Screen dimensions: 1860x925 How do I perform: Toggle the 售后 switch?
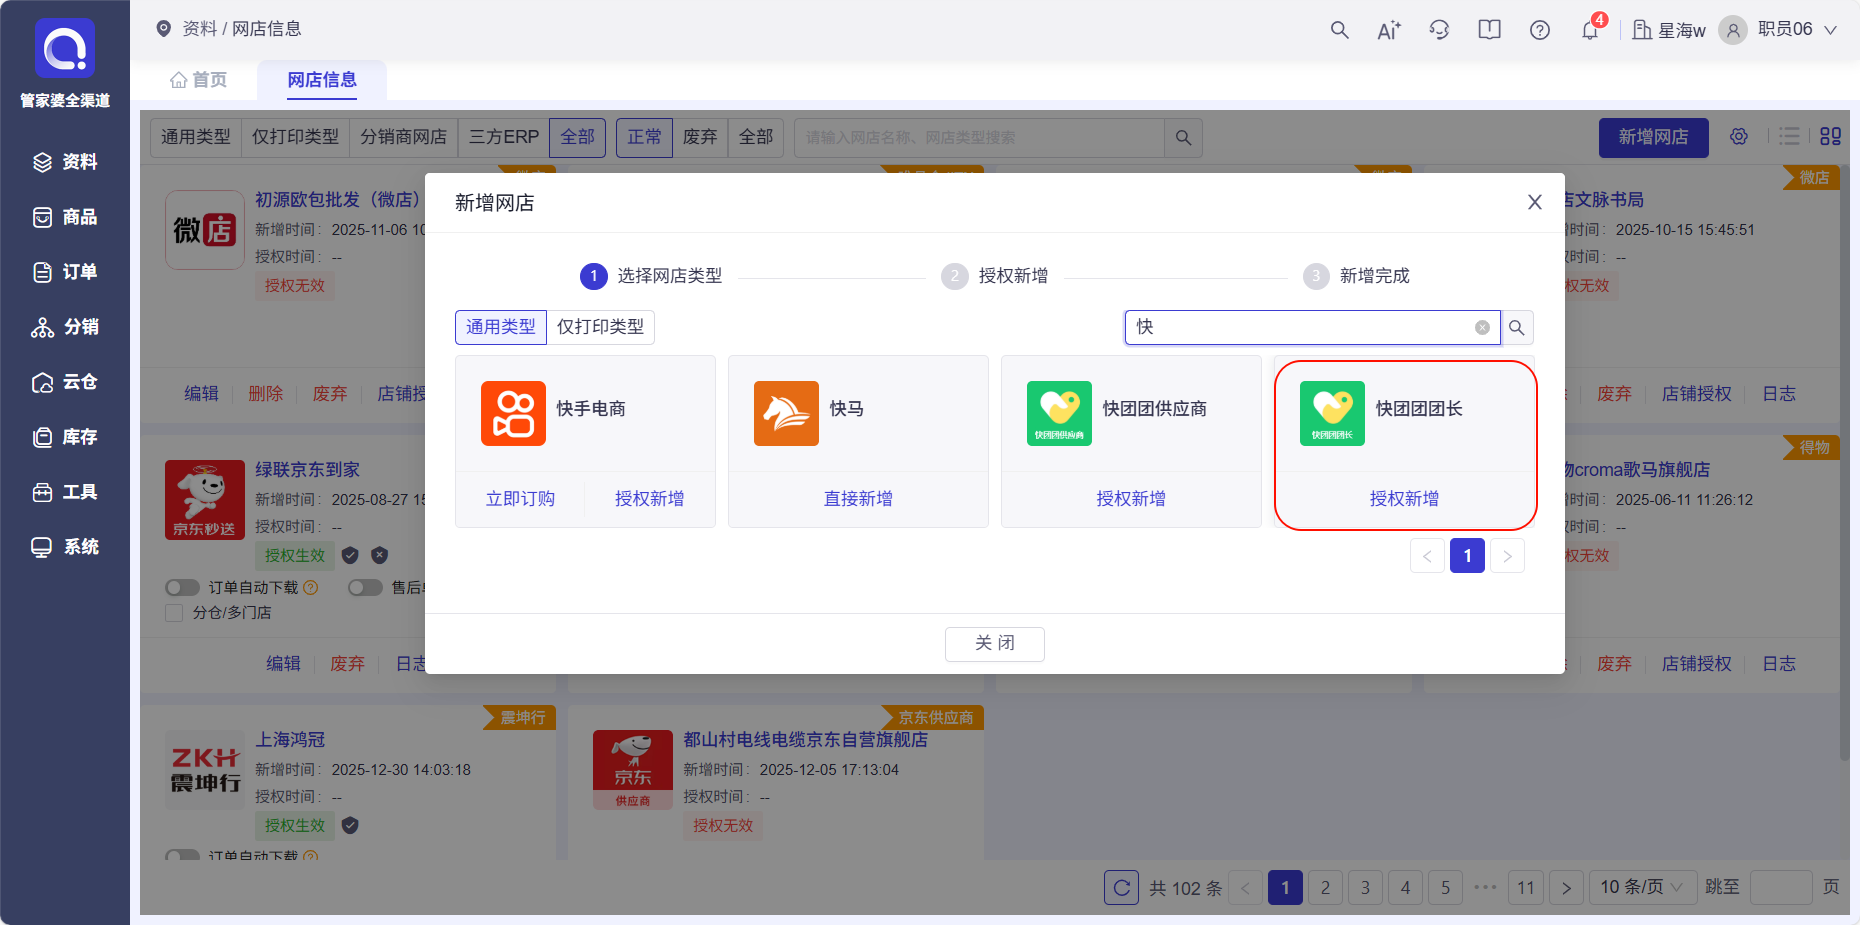tap(365, 588)
